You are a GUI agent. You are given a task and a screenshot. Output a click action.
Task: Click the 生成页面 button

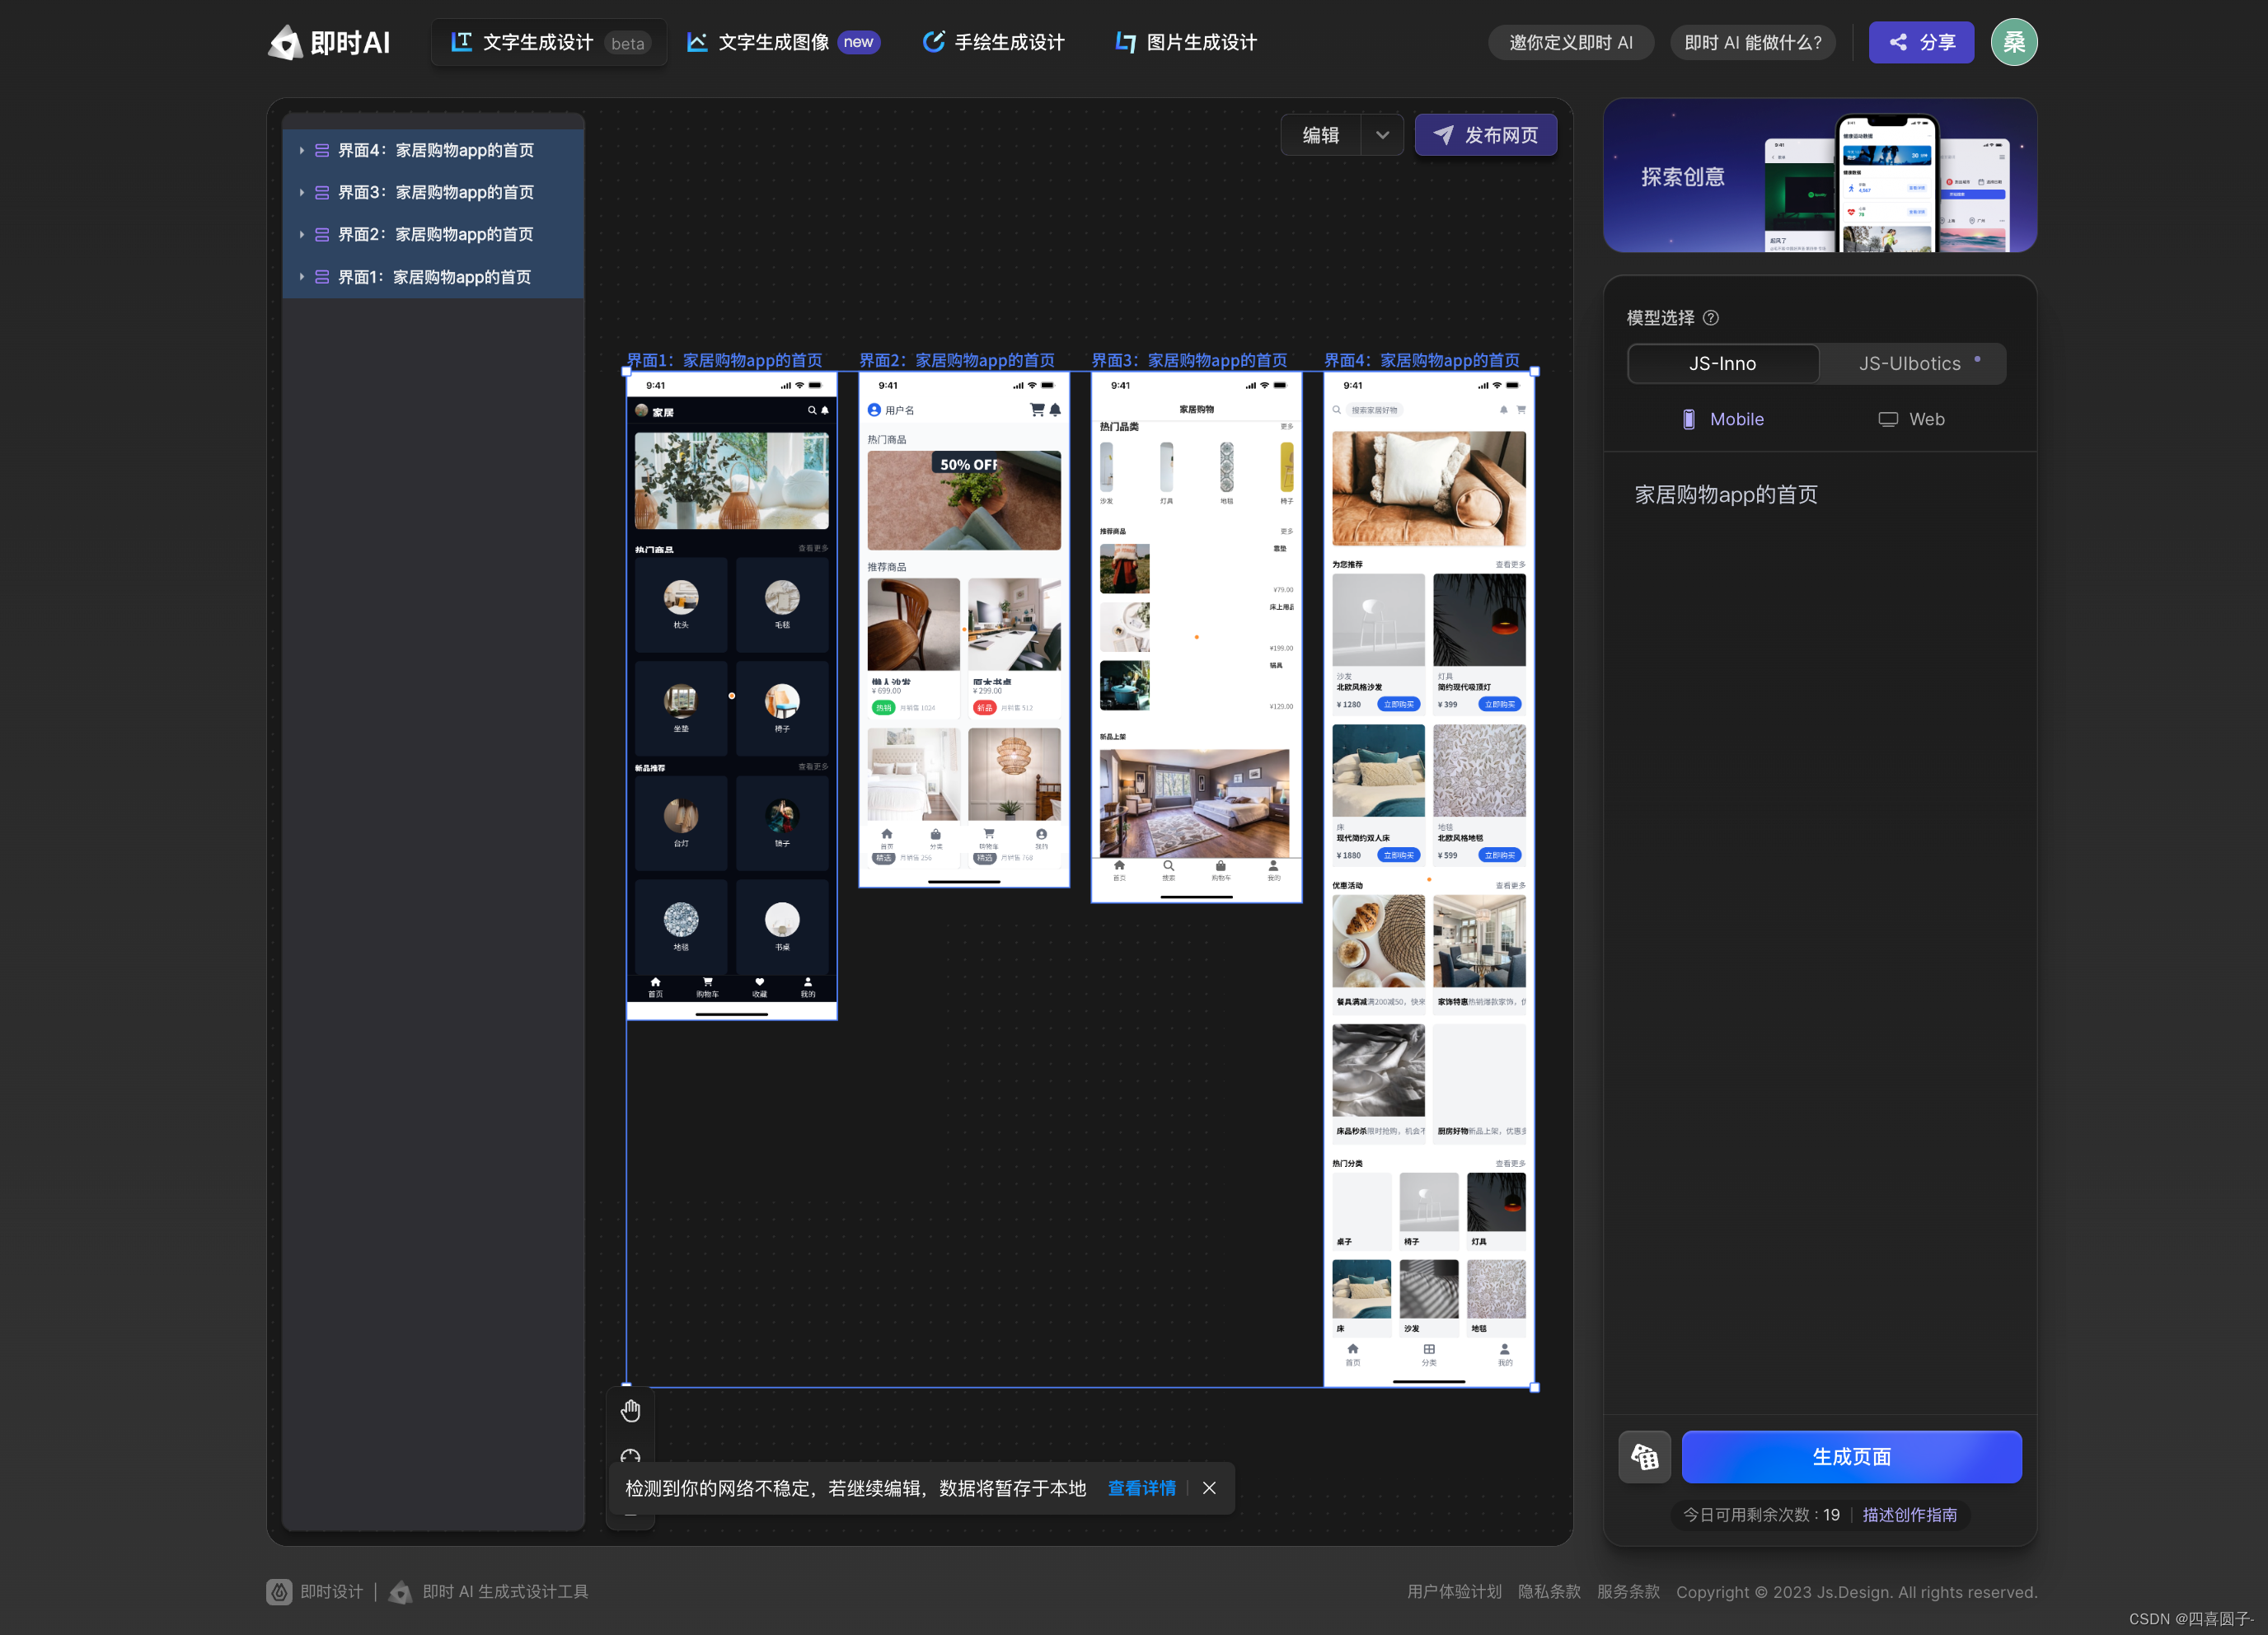pyautogui.click(x=1851, y=1457)
